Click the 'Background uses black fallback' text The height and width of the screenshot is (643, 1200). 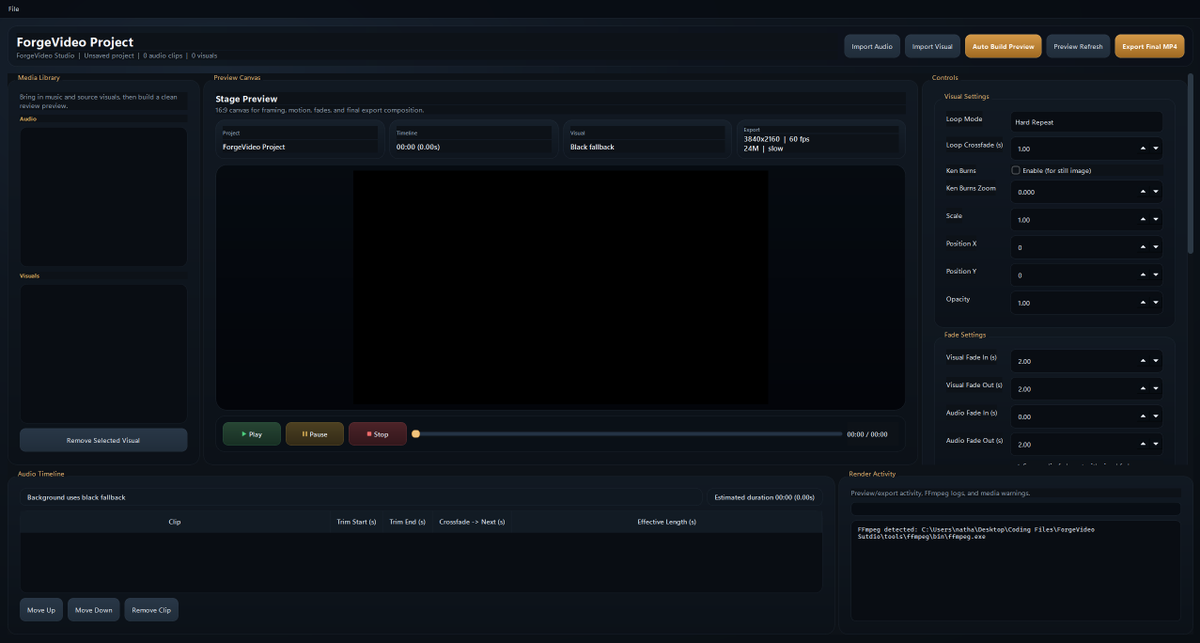tap(76, 497)
